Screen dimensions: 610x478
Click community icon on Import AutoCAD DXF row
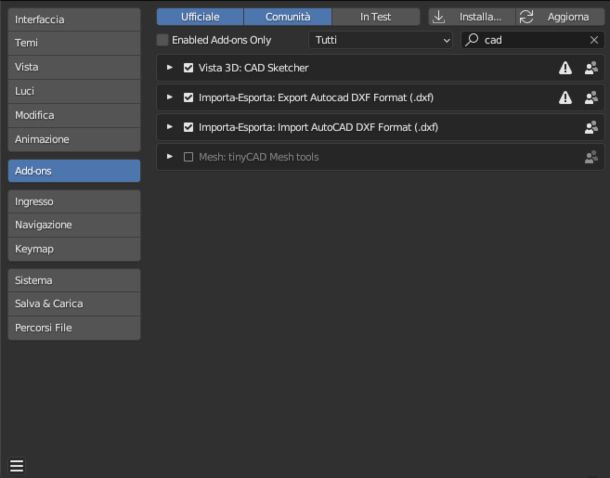pos(591,128)
